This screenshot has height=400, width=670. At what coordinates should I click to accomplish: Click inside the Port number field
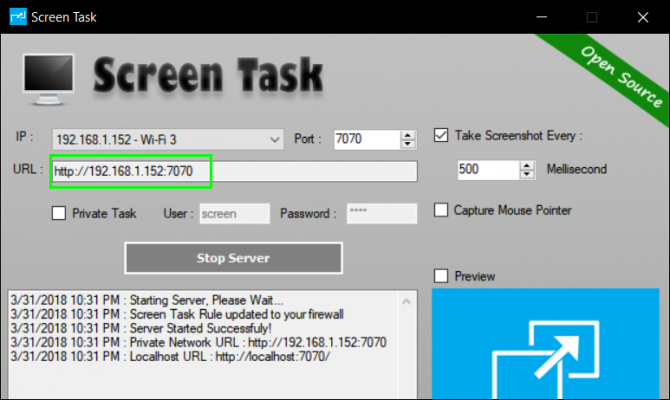pyautogui.click(x=367, y=139)
